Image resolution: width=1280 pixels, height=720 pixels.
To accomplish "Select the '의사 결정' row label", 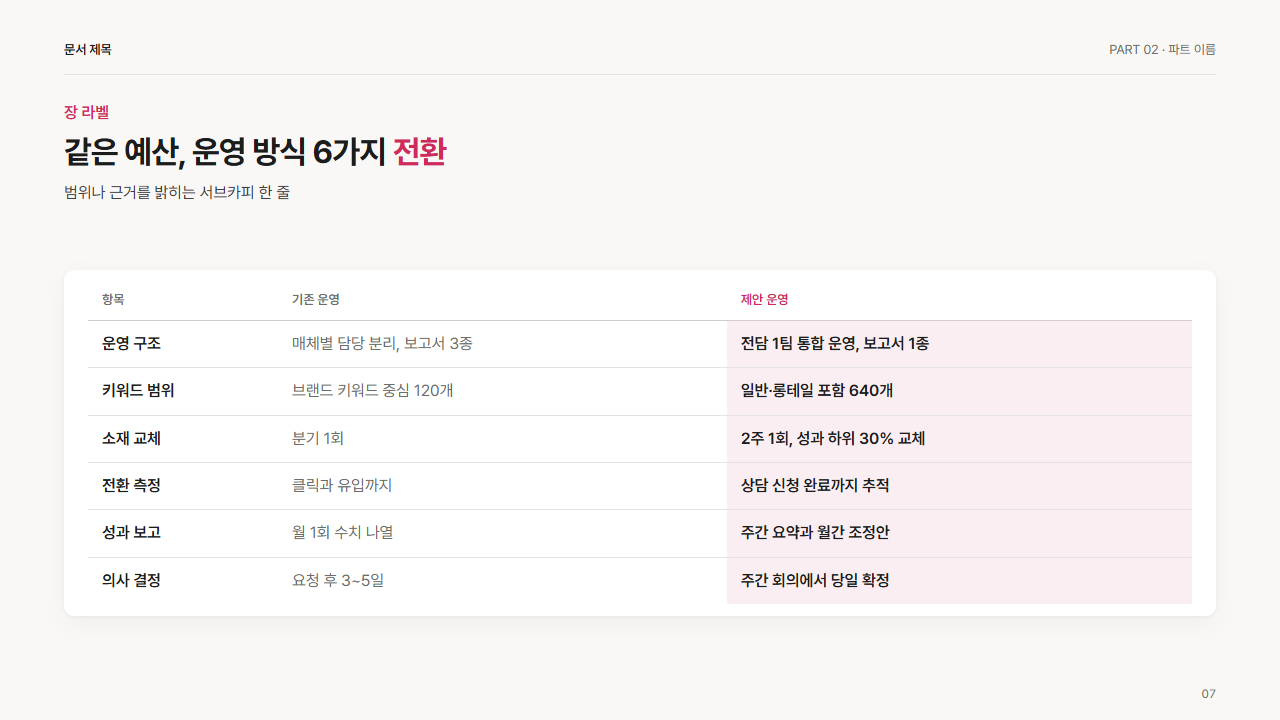I will pyautogui.click(x=132, y=580).
